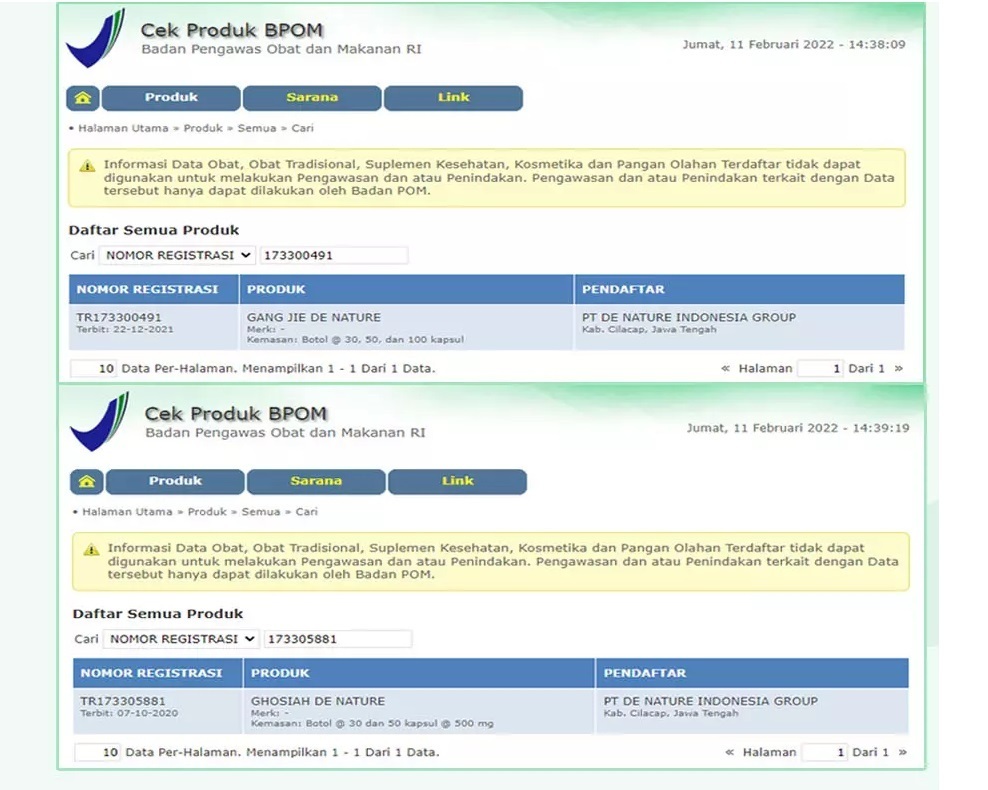Click registration number TR173305881
This screenshot has width=988, height=790.
(x=123, y=701)
